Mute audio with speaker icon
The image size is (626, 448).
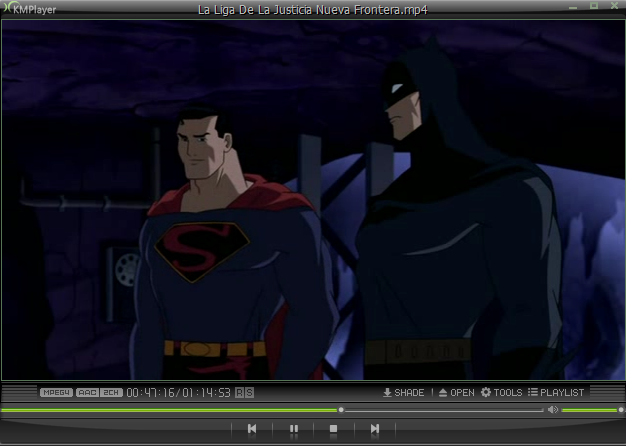pyautogui.click(x=553, y=410)
